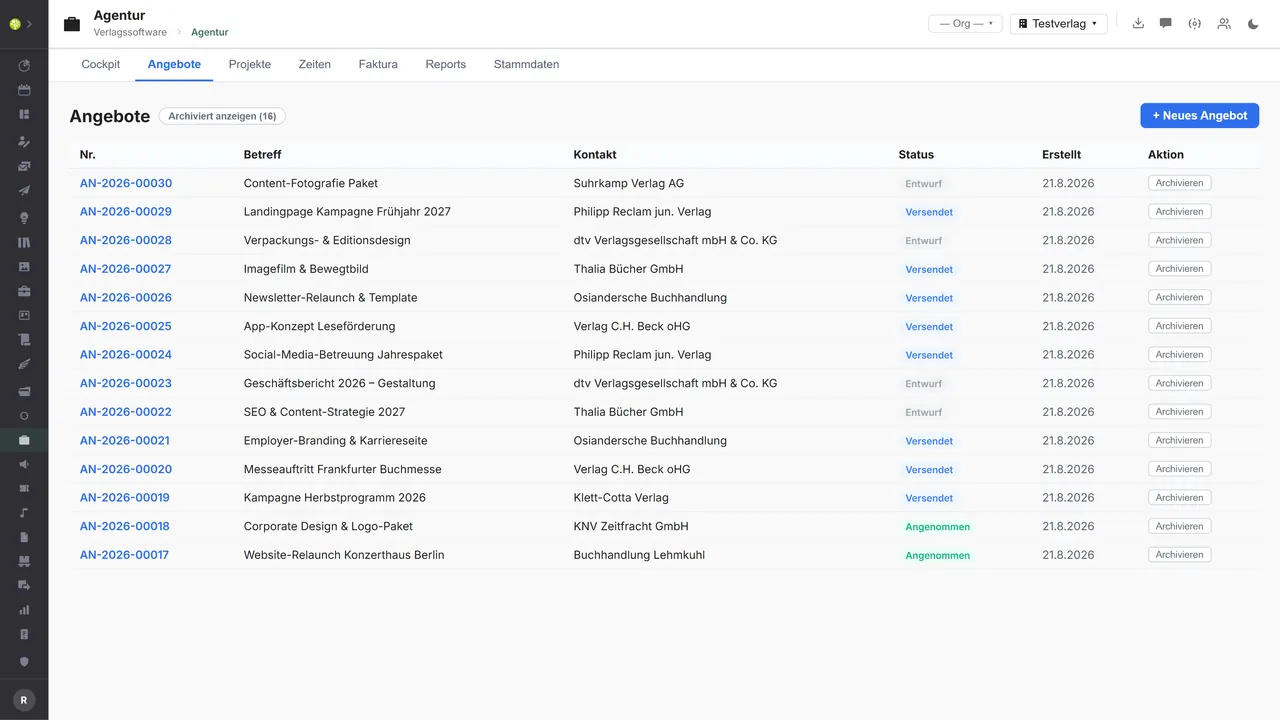Click the Erstellt column header
Image resolution: width=1280 pixels, height=720 pixels.
point(1061,155)
